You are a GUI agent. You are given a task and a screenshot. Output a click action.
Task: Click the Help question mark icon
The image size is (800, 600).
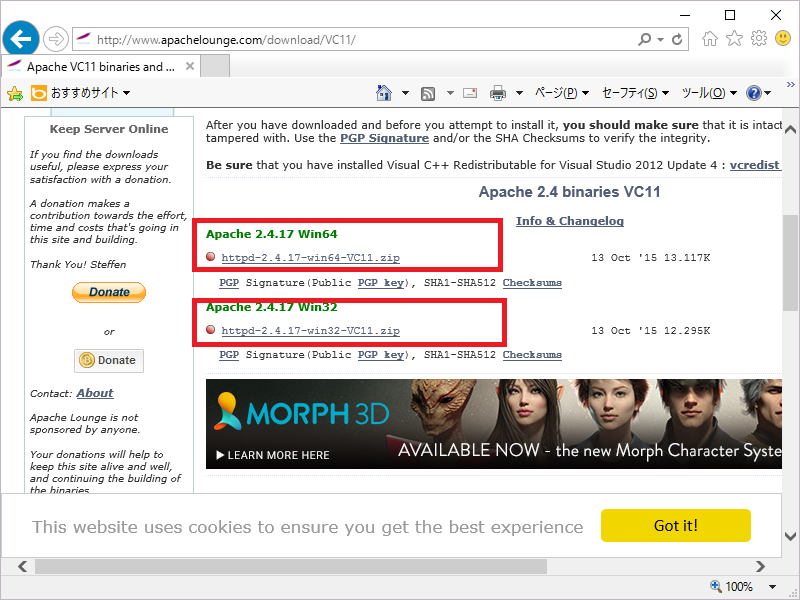754,93
